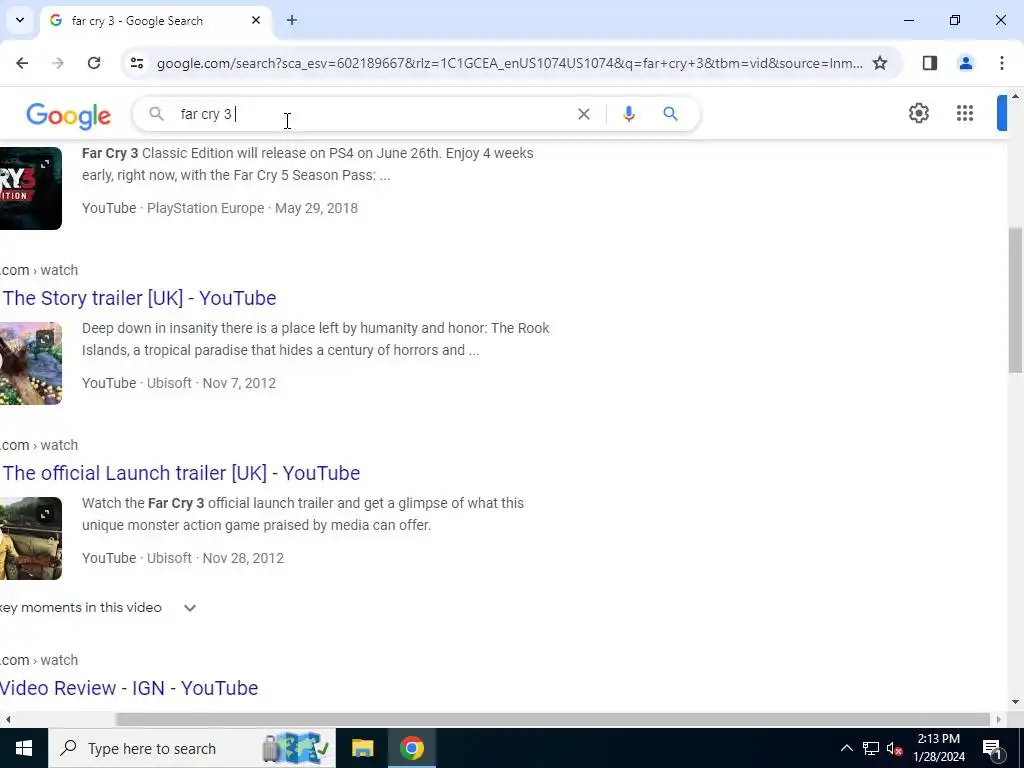The image size is (1024, 768).
Task: Open The Story trailer [UK] - YouTube result
Action: 138,298
